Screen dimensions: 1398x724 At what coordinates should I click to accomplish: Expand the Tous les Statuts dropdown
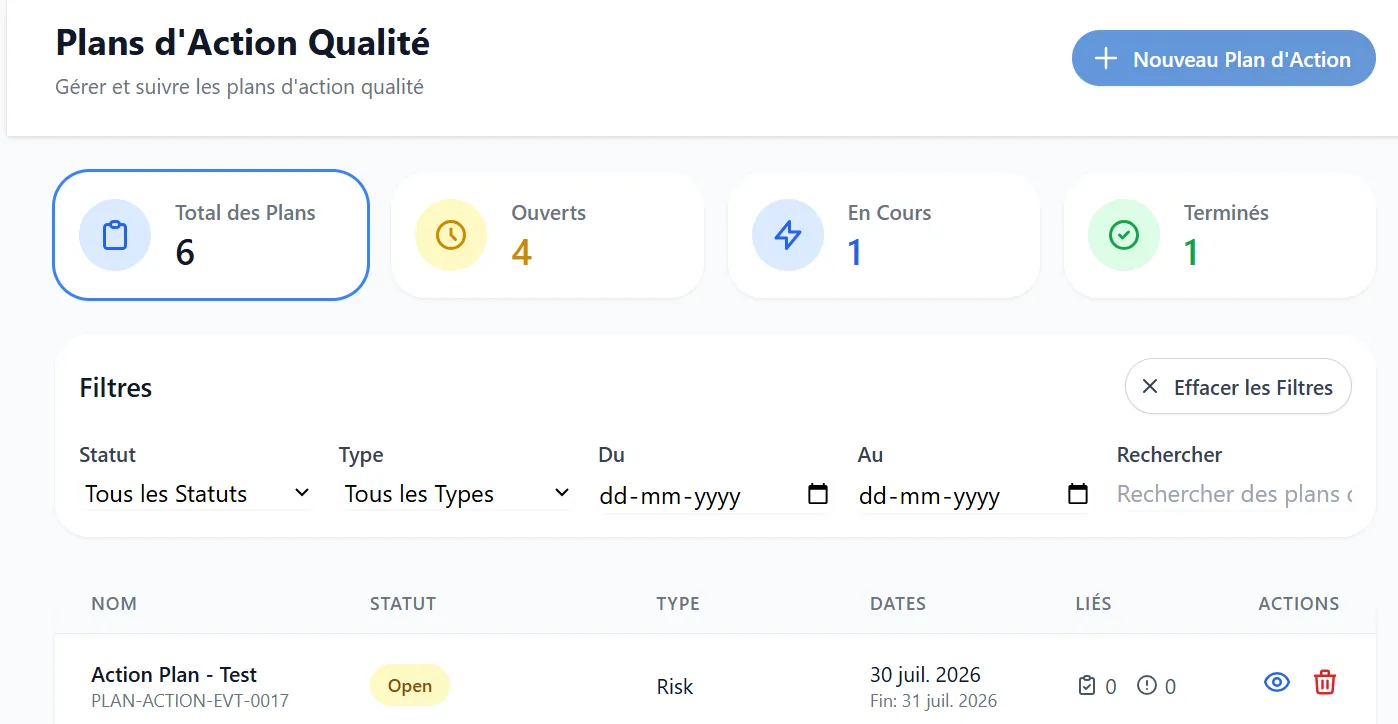pos(197,494)
